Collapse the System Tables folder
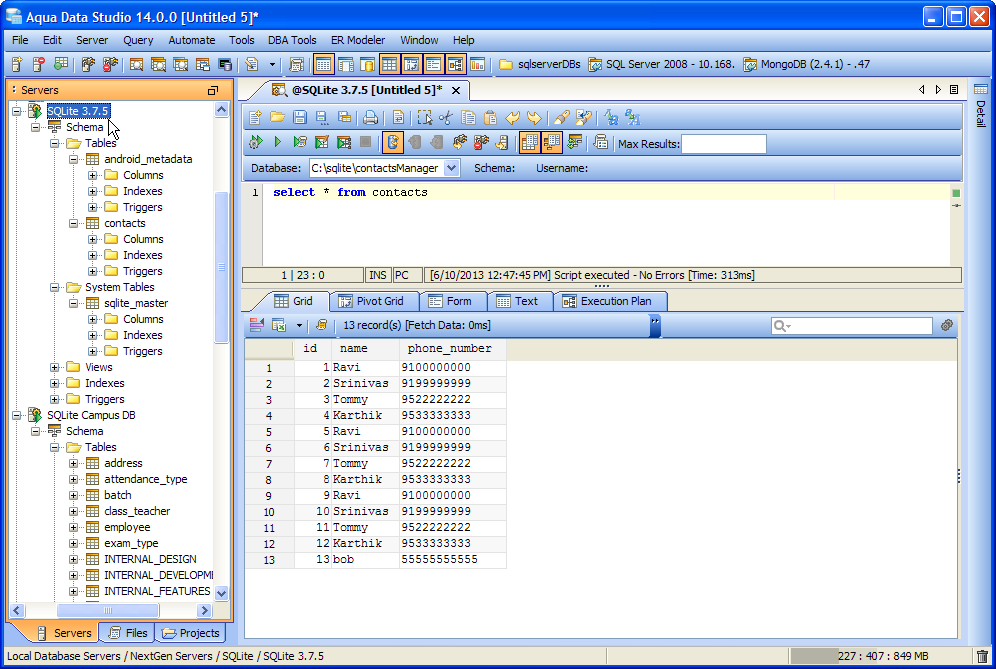The width and height of the screenshot is (996, 669). [x=55, y=287]
